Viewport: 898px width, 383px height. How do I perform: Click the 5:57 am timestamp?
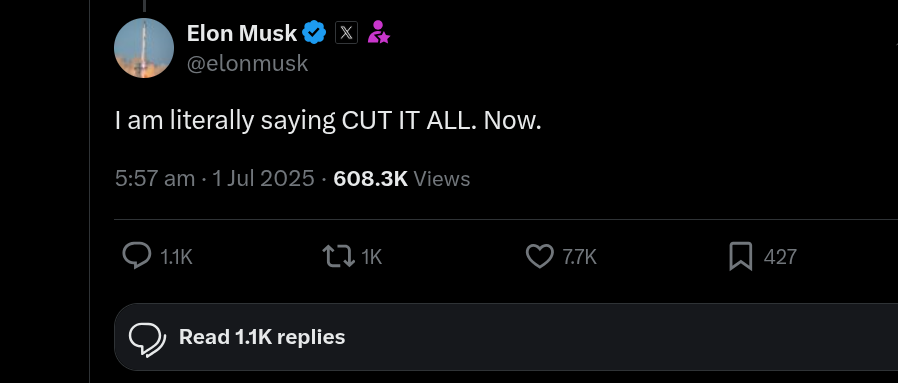coord(155,179)
